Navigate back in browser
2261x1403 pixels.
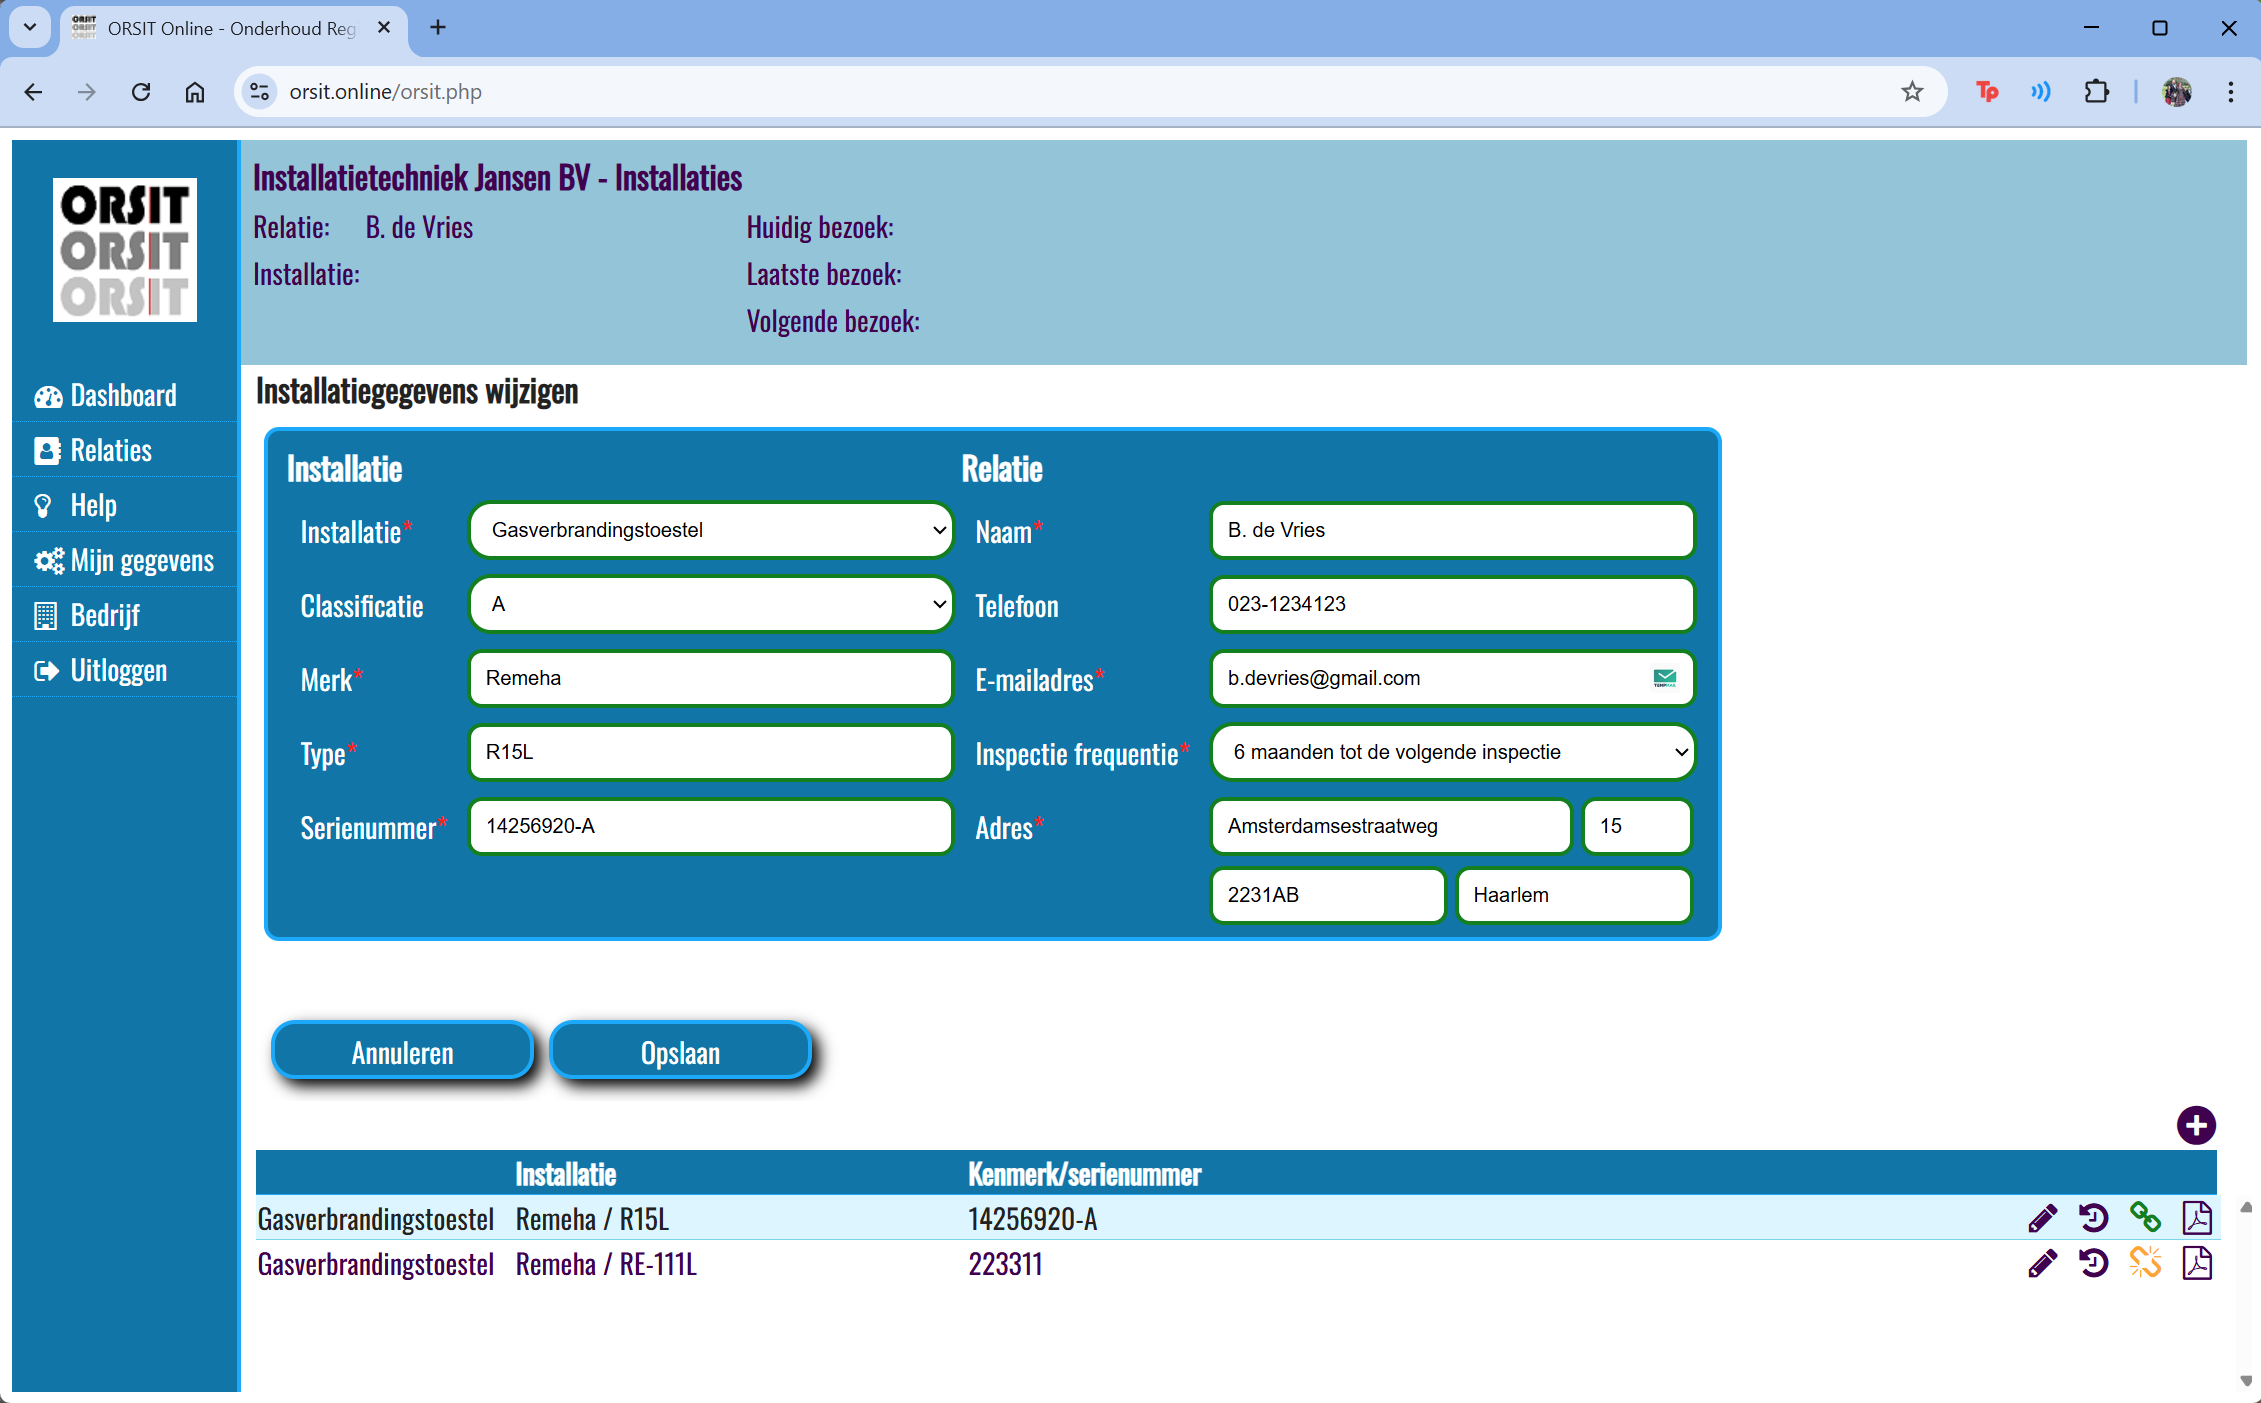tap(33, 92)
